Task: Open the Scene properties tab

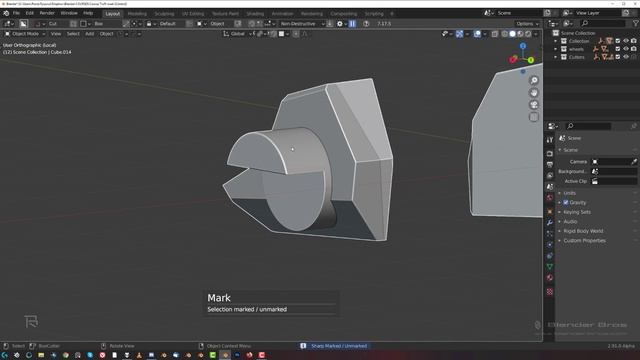Action: tap(550, 187)
